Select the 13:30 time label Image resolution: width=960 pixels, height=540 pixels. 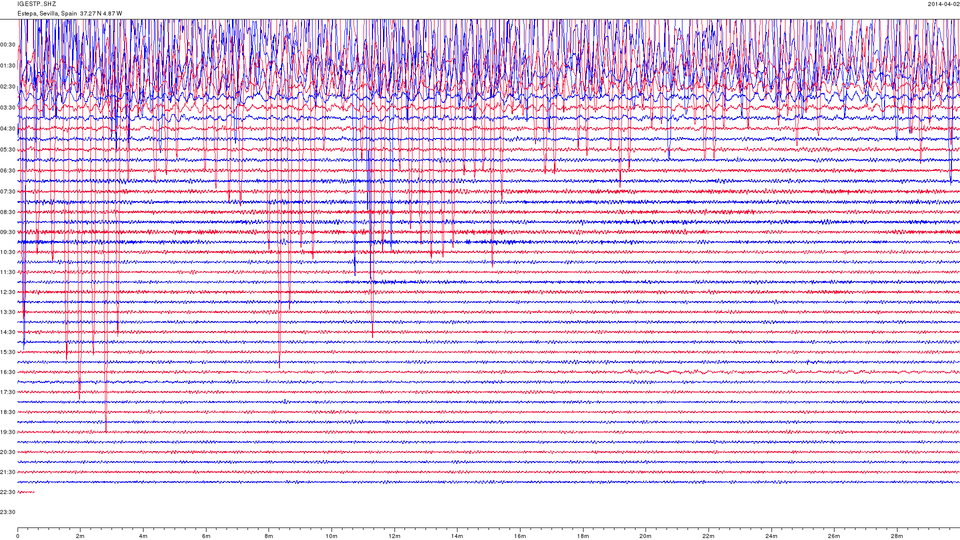8,312
